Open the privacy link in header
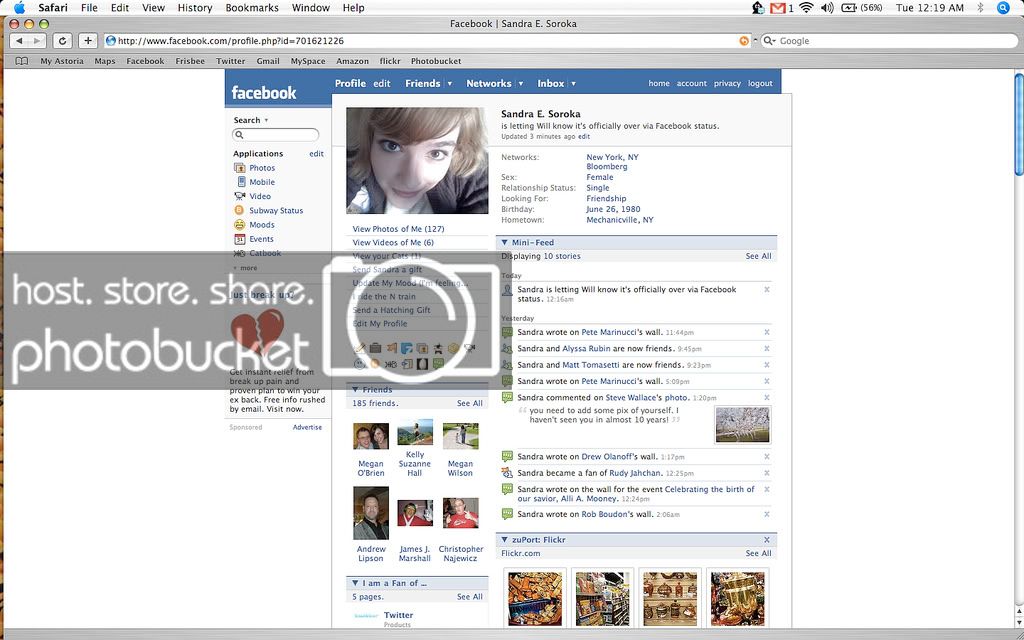1024x640 pixels. tap(727, 84)
